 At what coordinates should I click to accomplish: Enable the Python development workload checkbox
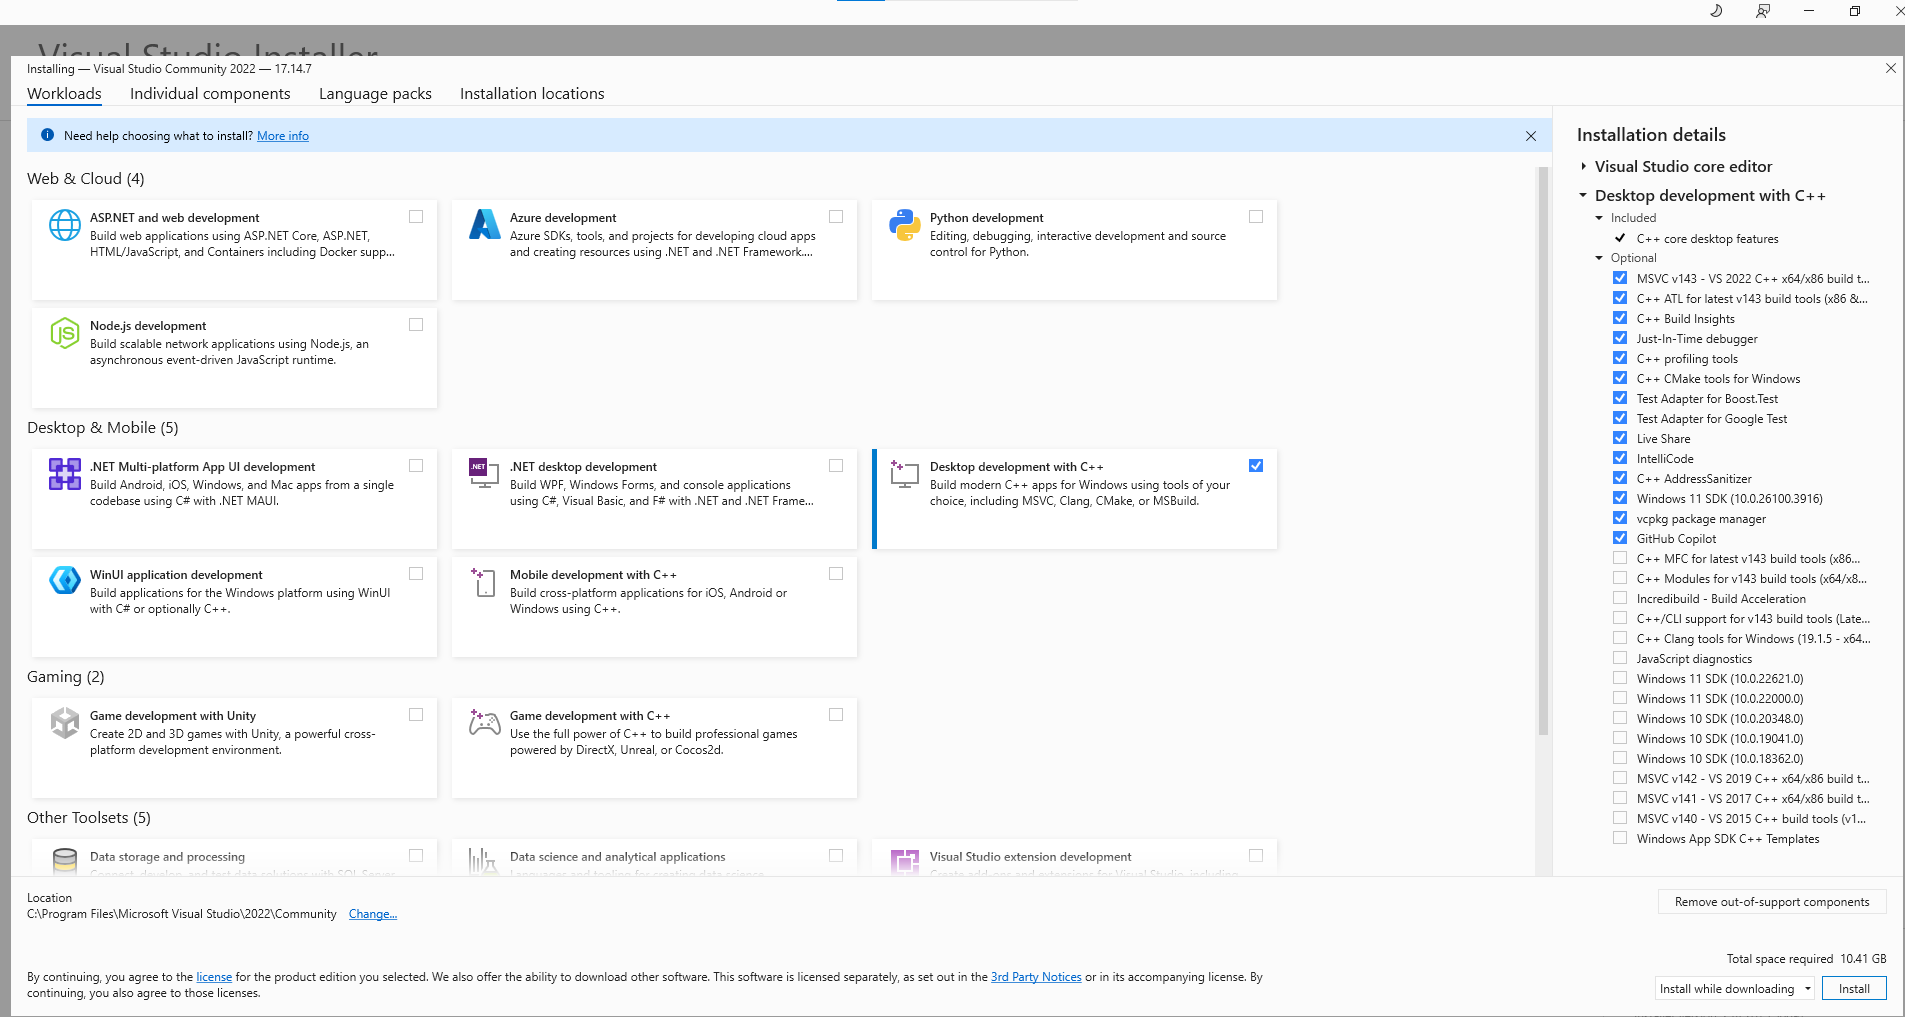point(1256,217)
